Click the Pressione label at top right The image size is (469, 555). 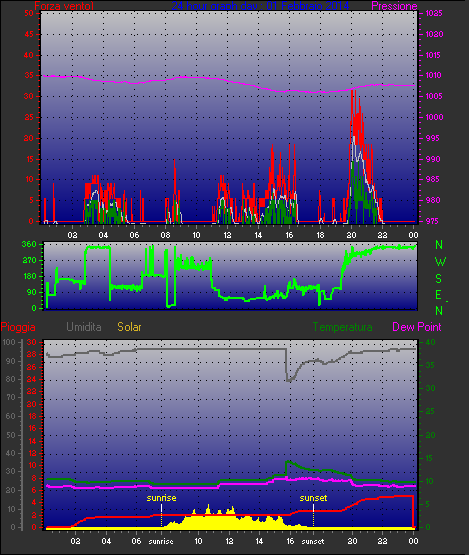pyautogui.click(x=394, y=6)
